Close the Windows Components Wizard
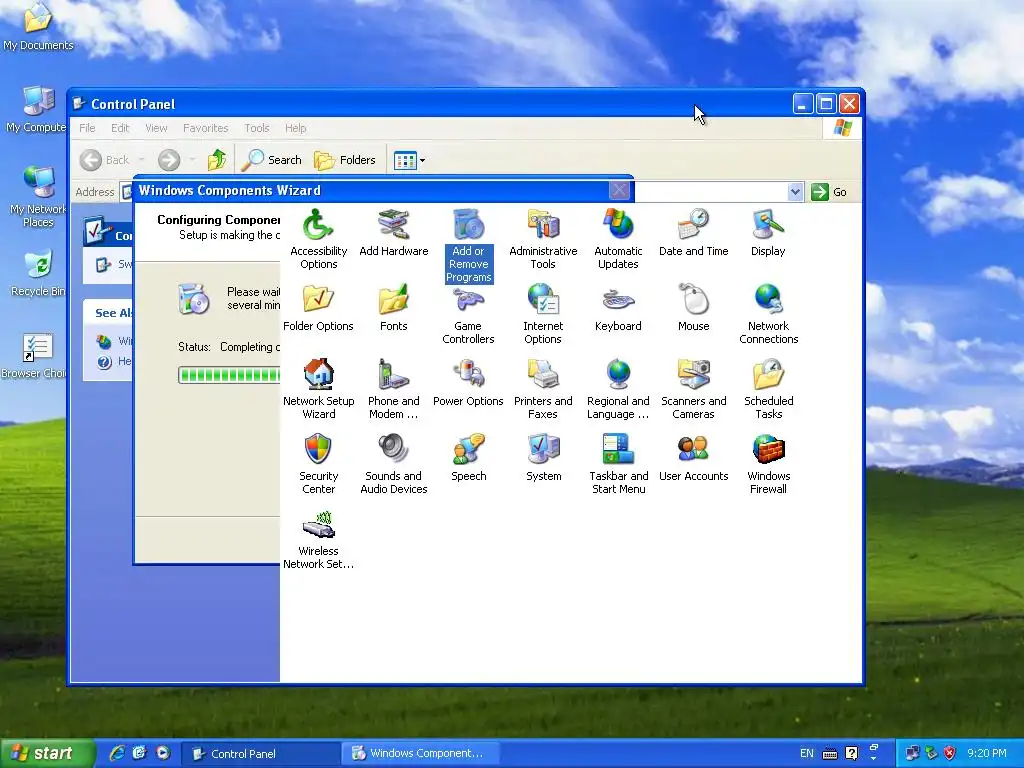This screenshot has height=768, width=1024. click(619, 190)
